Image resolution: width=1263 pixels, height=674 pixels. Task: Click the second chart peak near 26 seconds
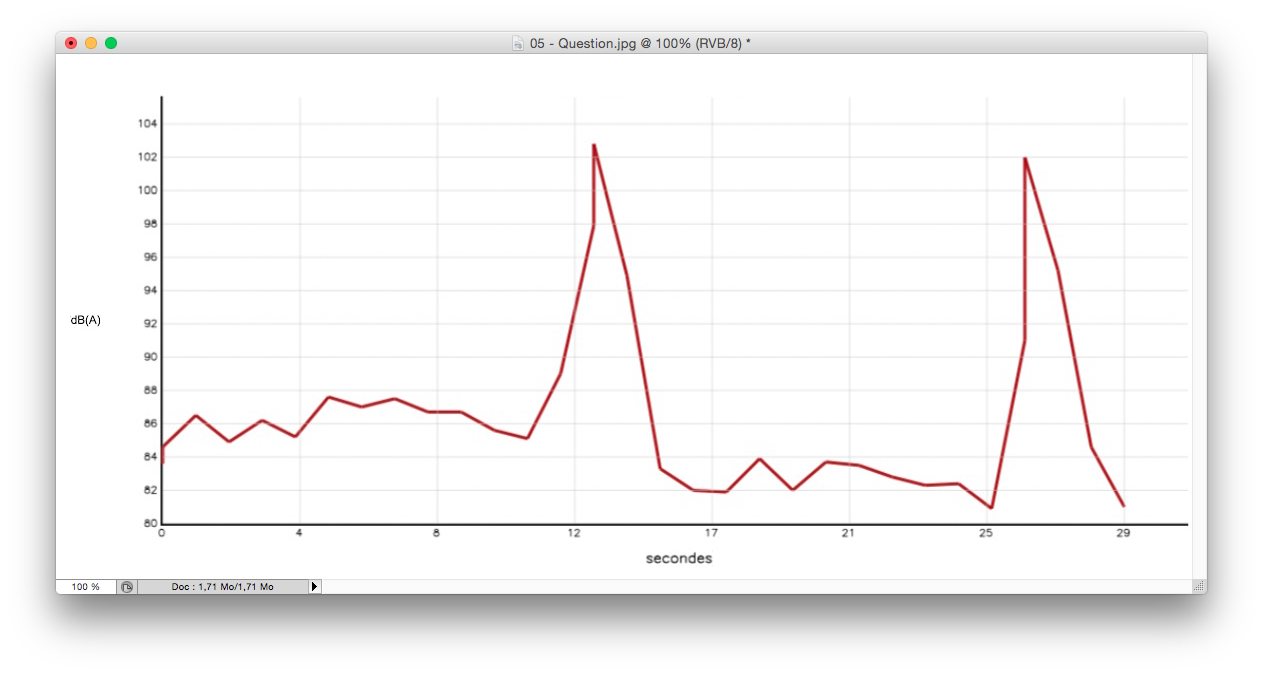point(1025,159)
